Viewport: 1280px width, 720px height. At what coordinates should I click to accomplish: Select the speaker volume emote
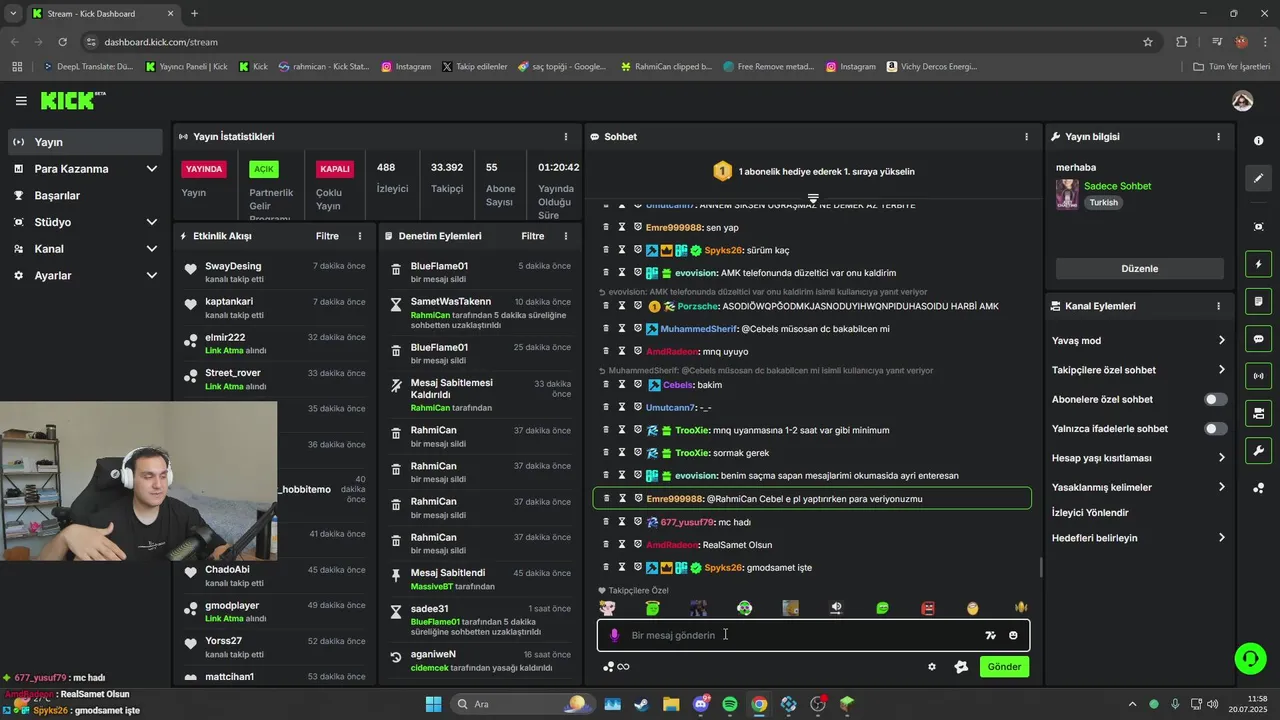point(836,608)
